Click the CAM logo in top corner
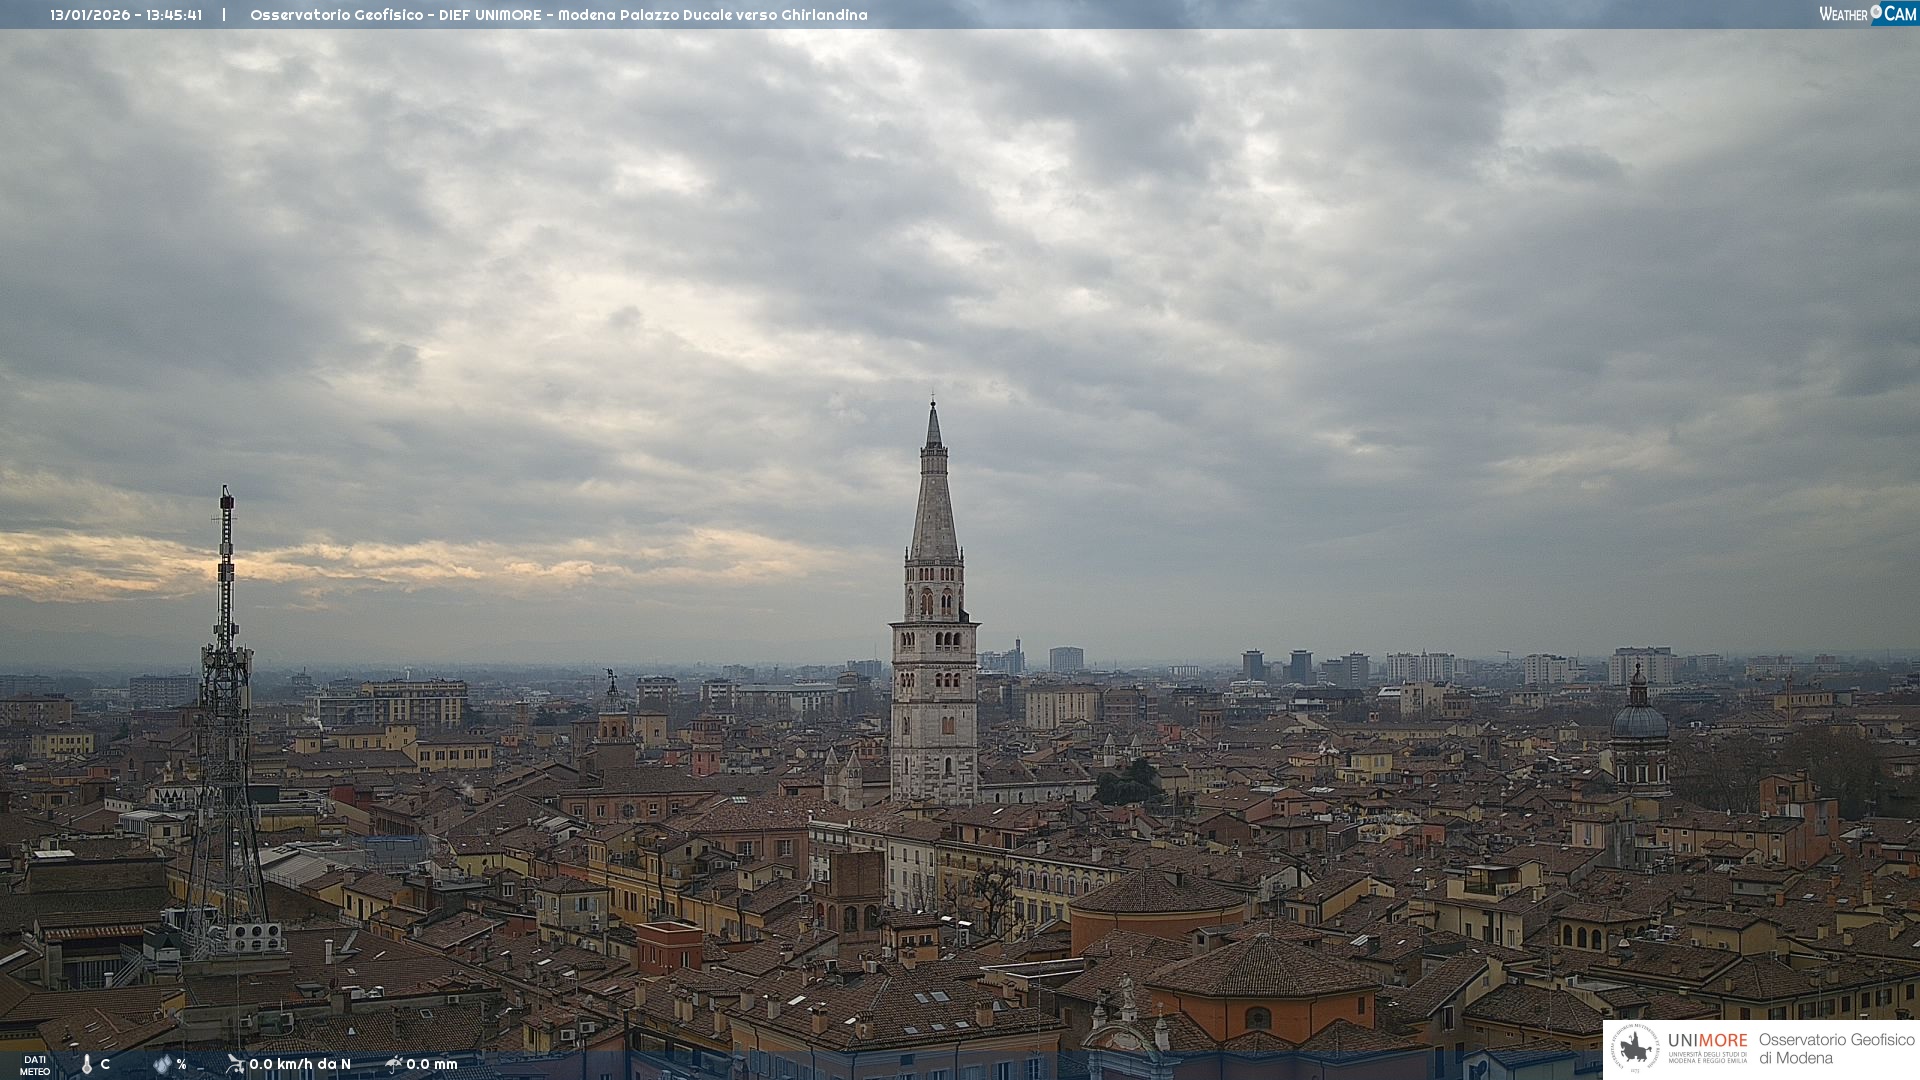The image size is (1920, 1080). [x=1899, y=14]
